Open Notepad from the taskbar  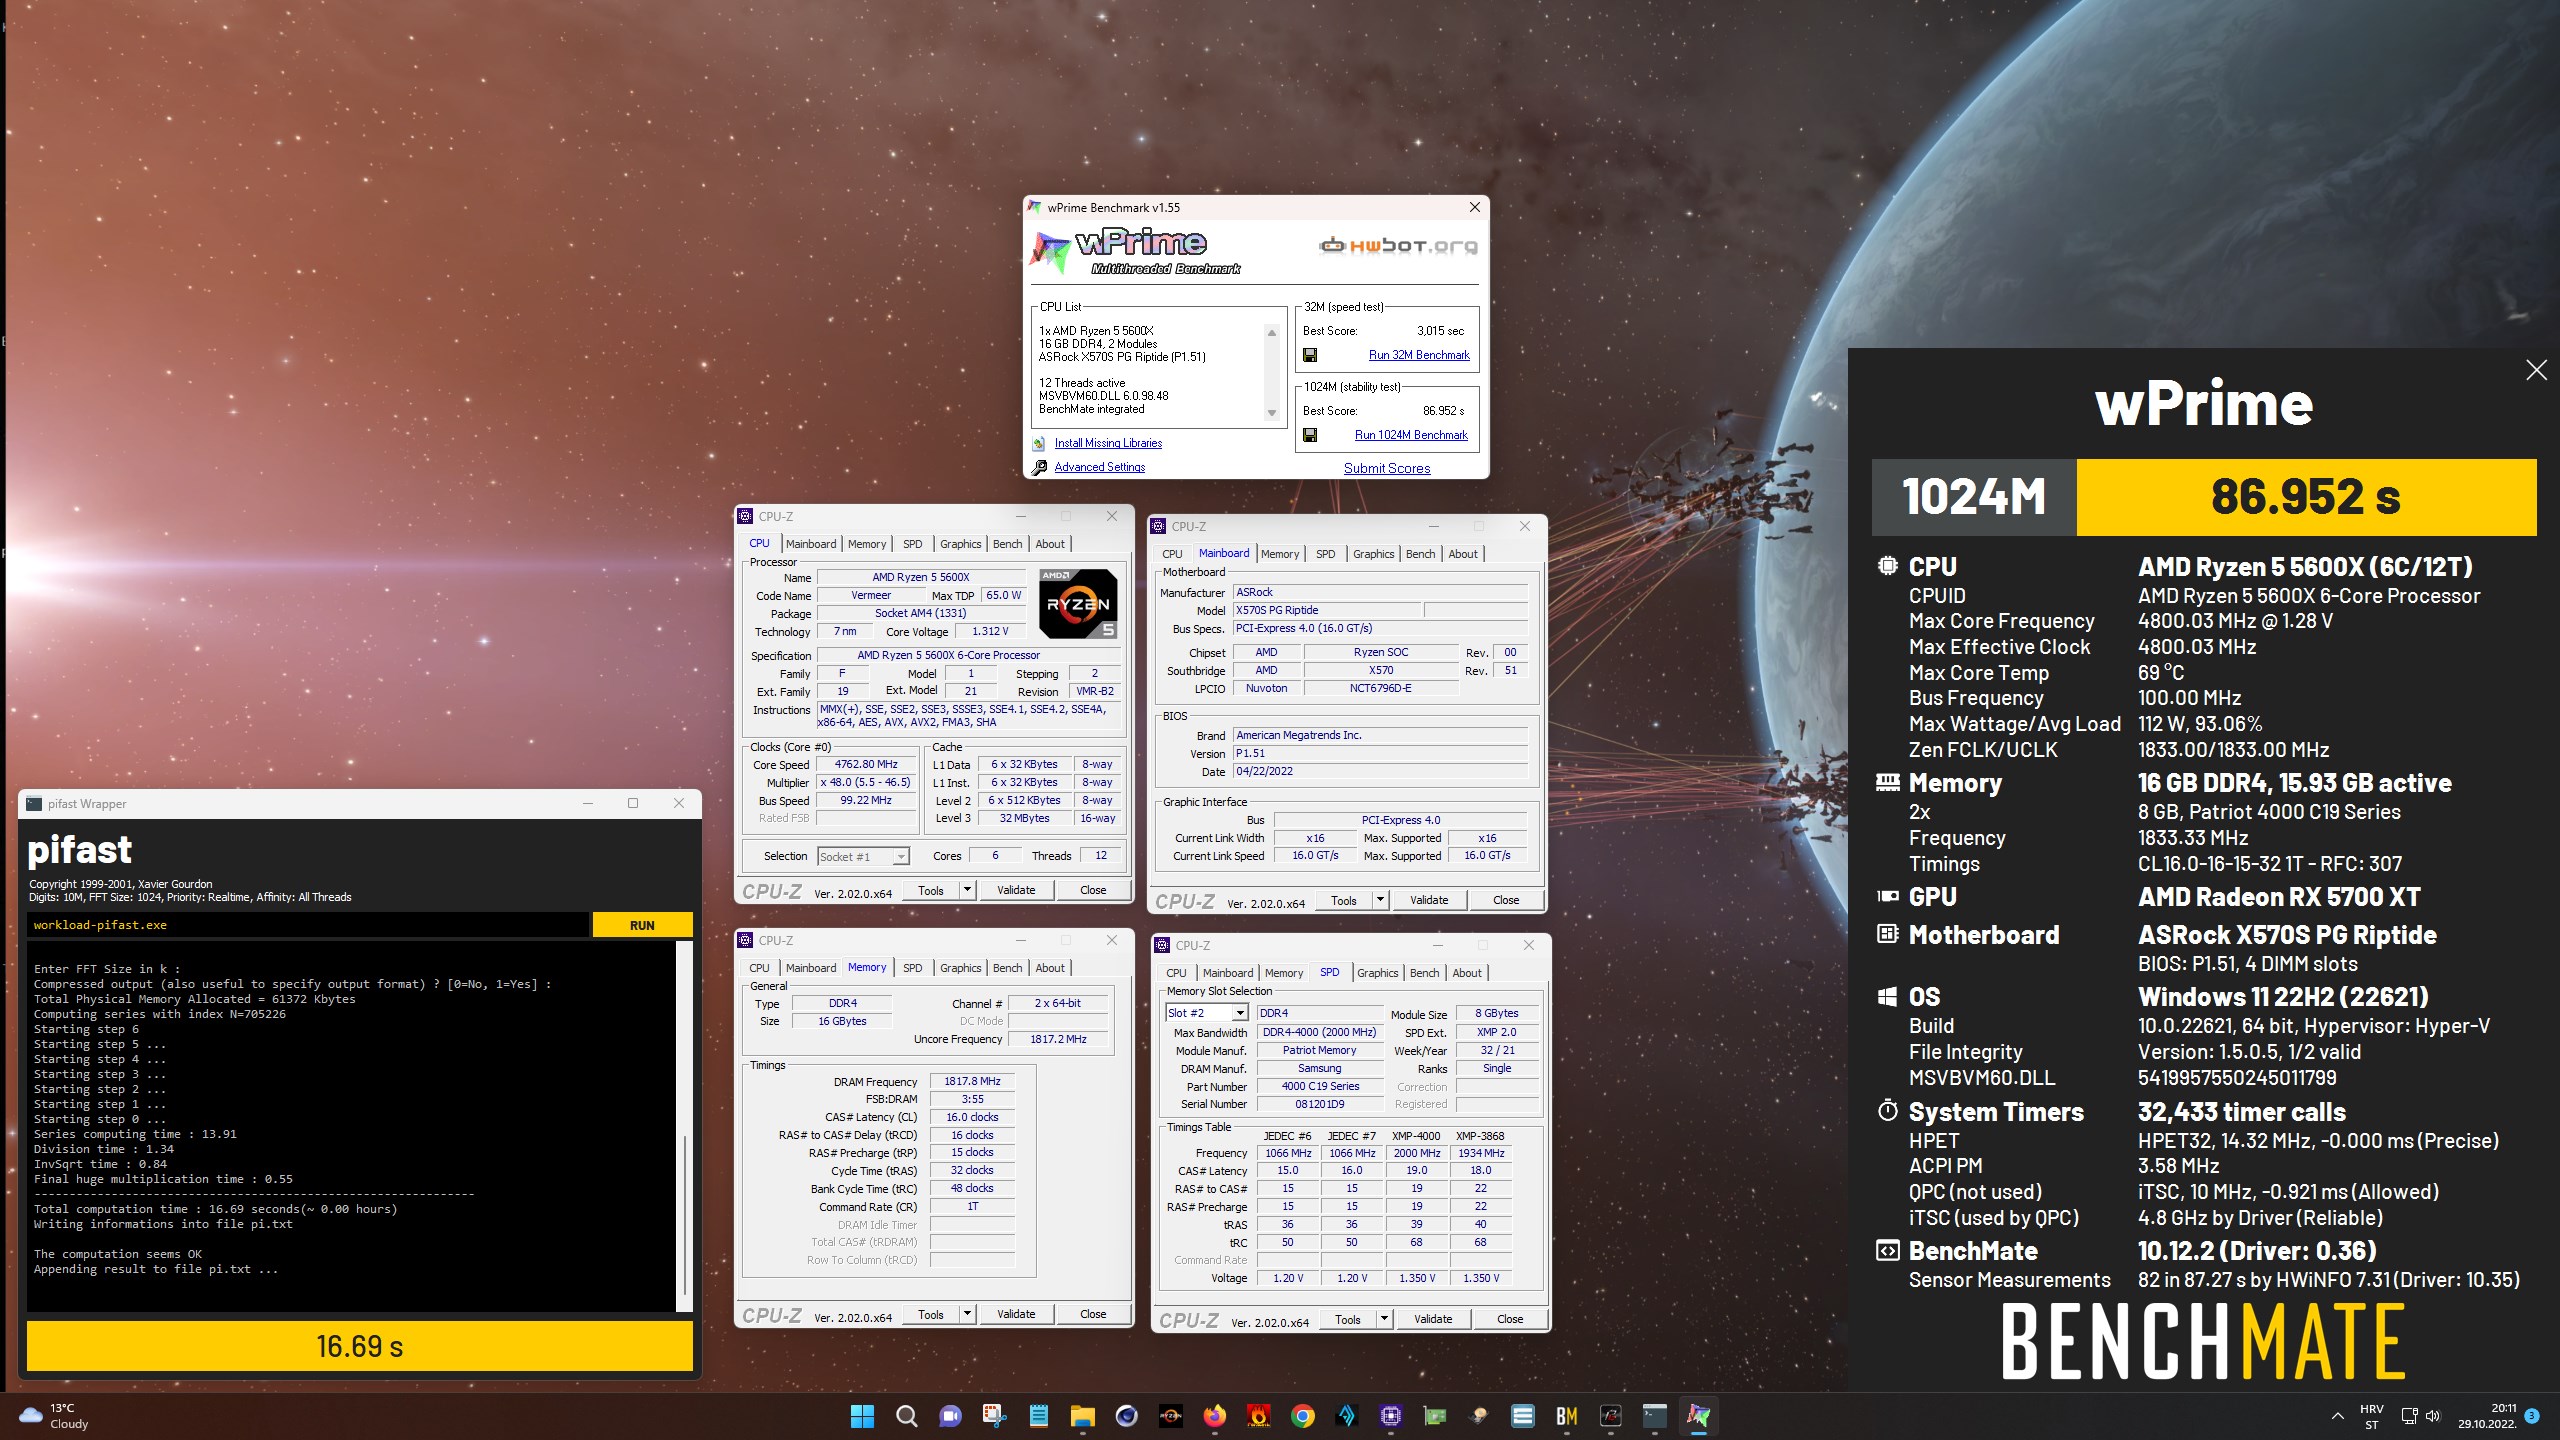[1038, 1416]
